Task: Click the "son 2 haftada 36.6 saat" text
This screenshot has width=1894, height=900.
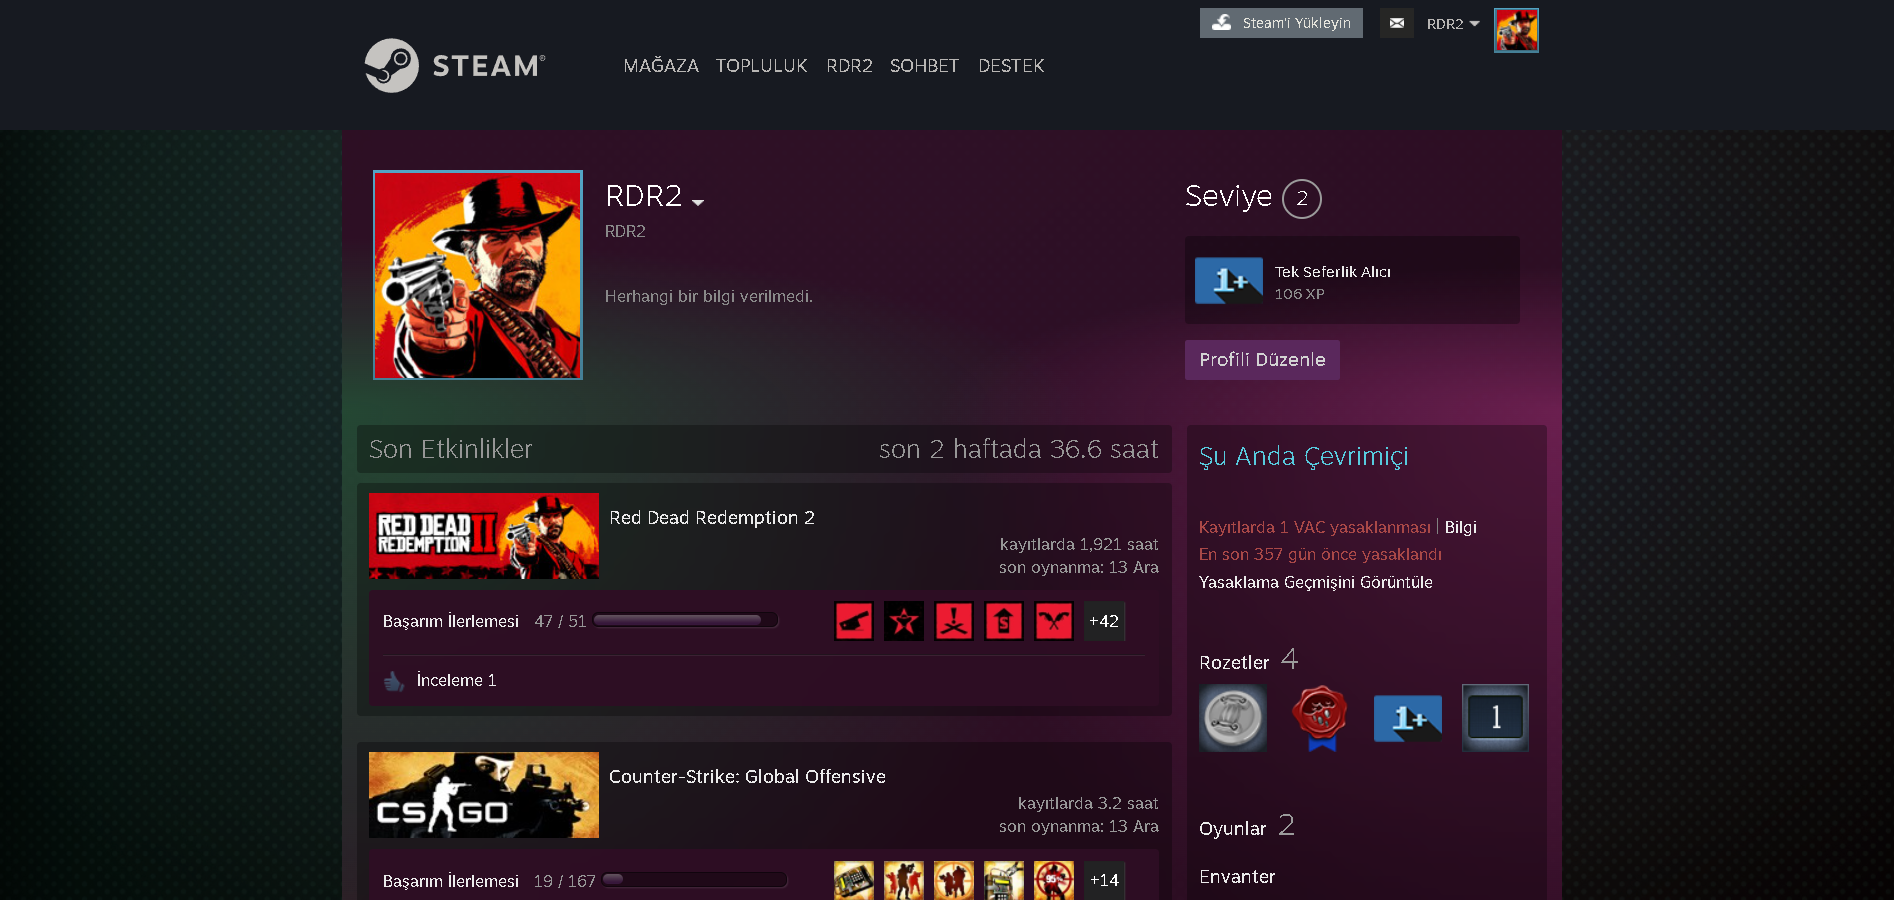Action: (x=1018, y=450)
